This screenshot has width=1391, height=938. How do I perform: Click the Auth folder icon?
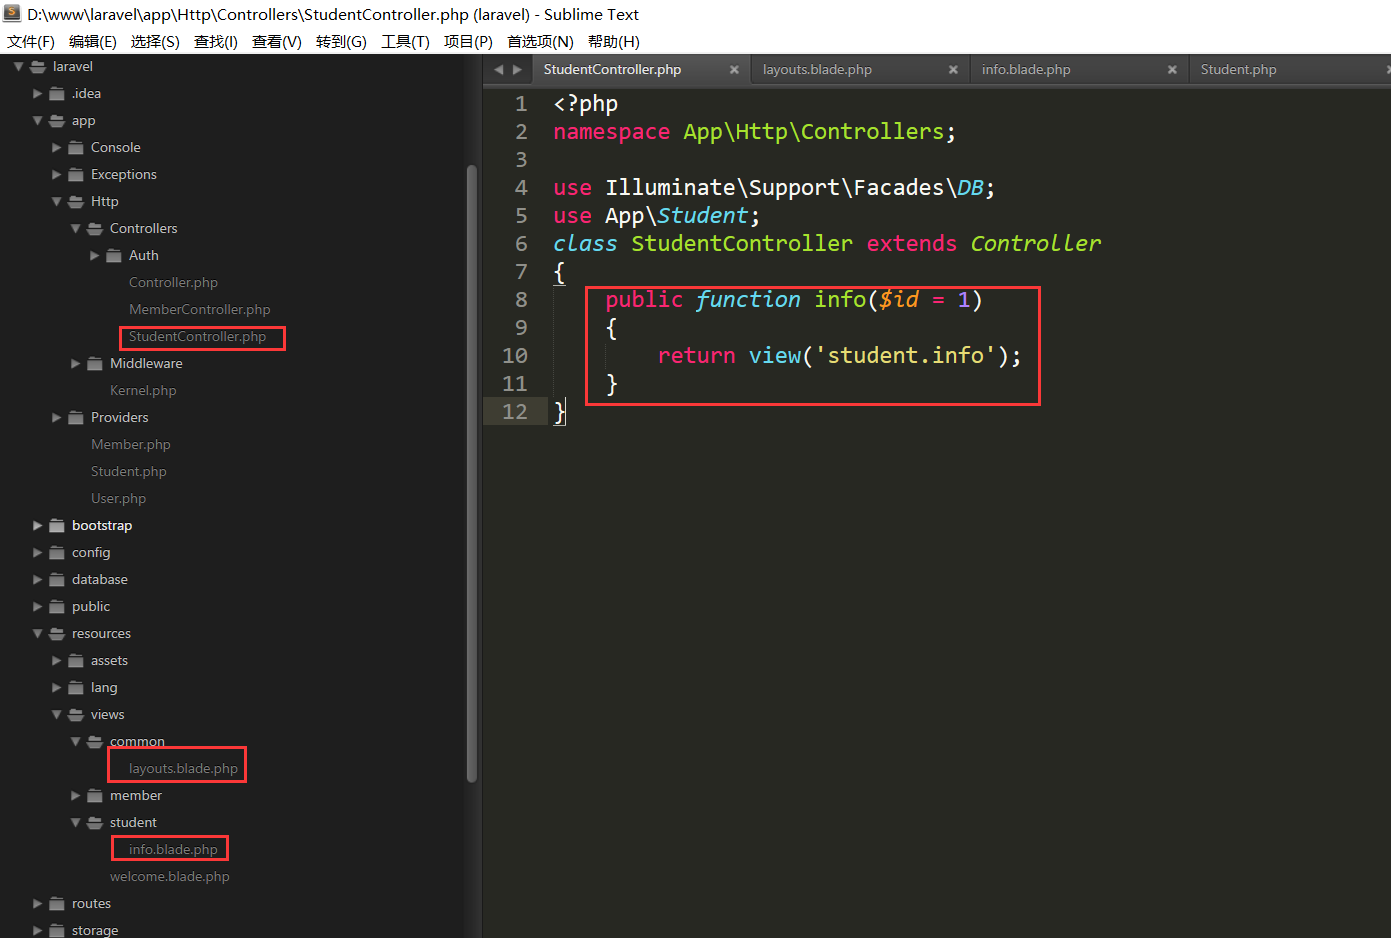[x=114, y=255]
